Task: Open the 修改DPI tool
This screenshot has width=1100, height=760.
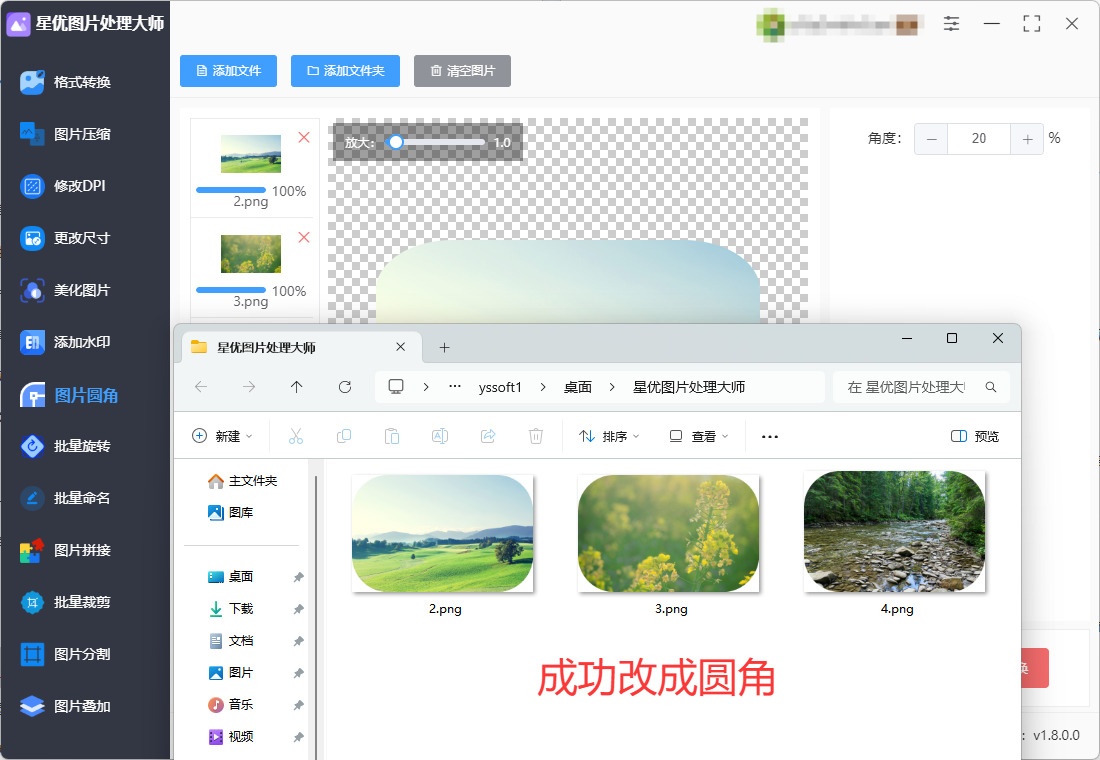Action: coord(63,186)
